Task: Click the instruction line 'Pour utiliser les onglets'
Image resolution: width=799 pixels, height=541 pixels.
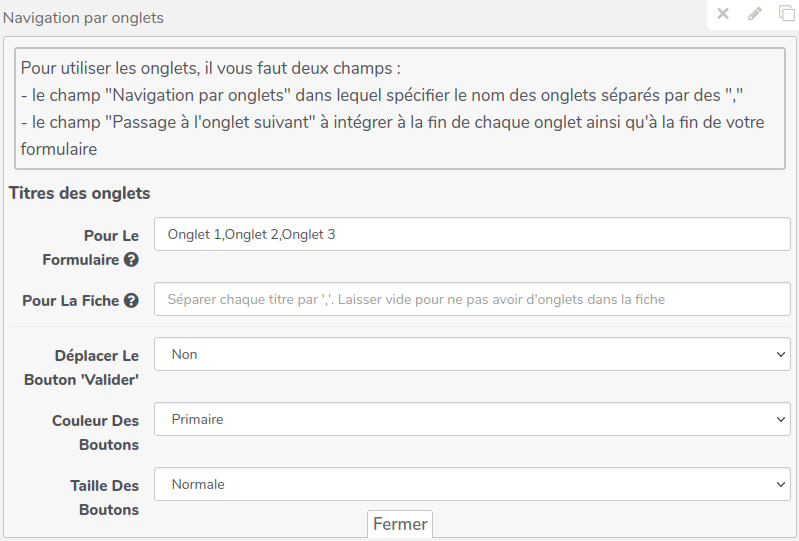Action: point(210,69)
